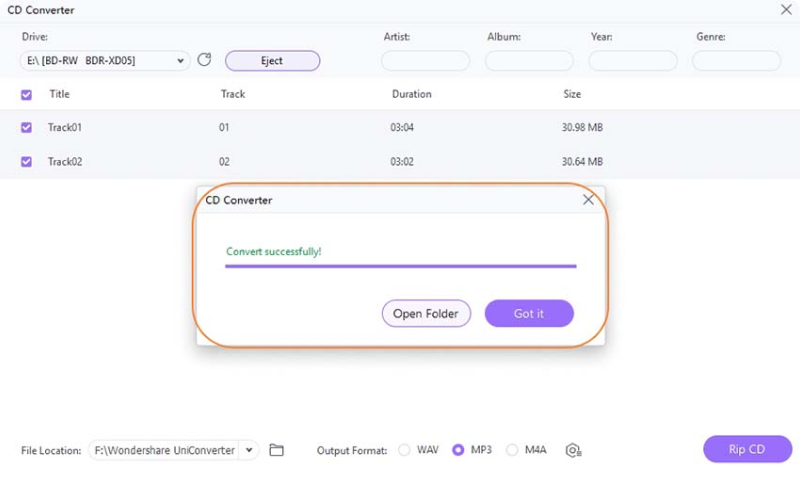
Task: Toggle the select-all tracks checkbox
Action: [26, 94]
